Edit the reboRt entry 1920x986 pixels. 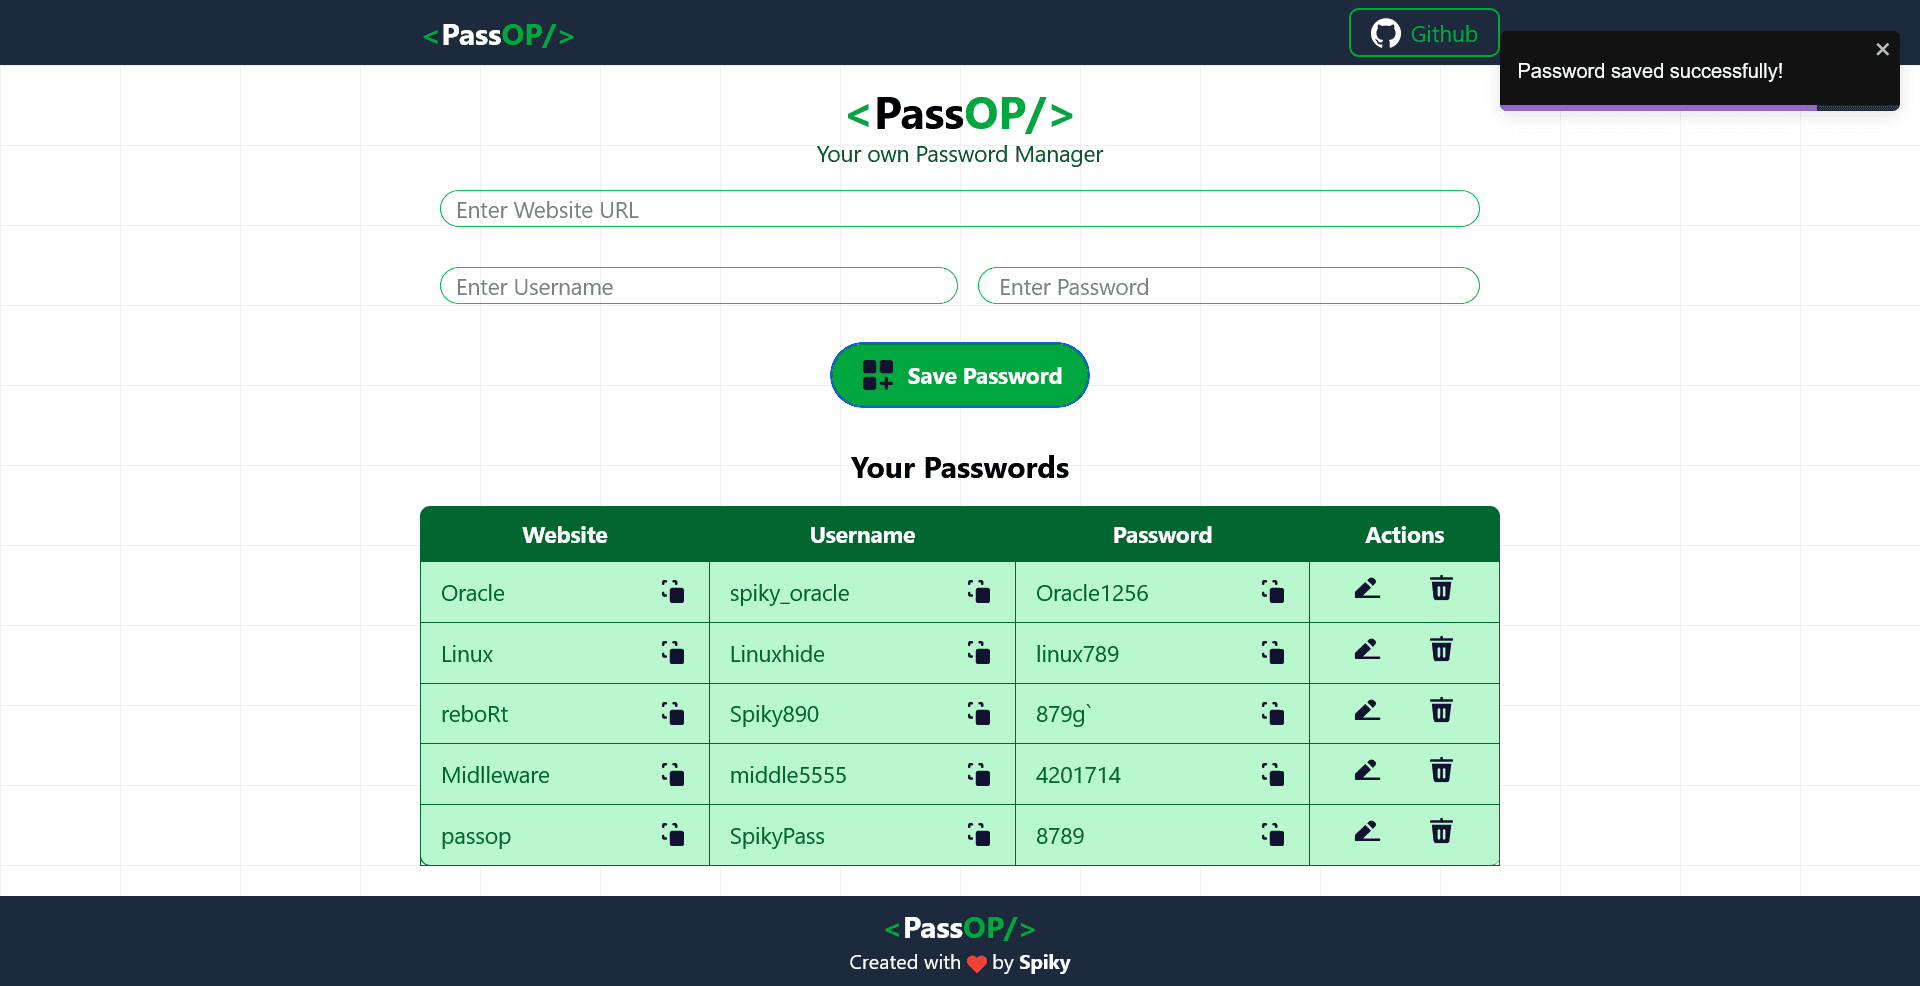pyautogui.click(x=1367, y=711)
